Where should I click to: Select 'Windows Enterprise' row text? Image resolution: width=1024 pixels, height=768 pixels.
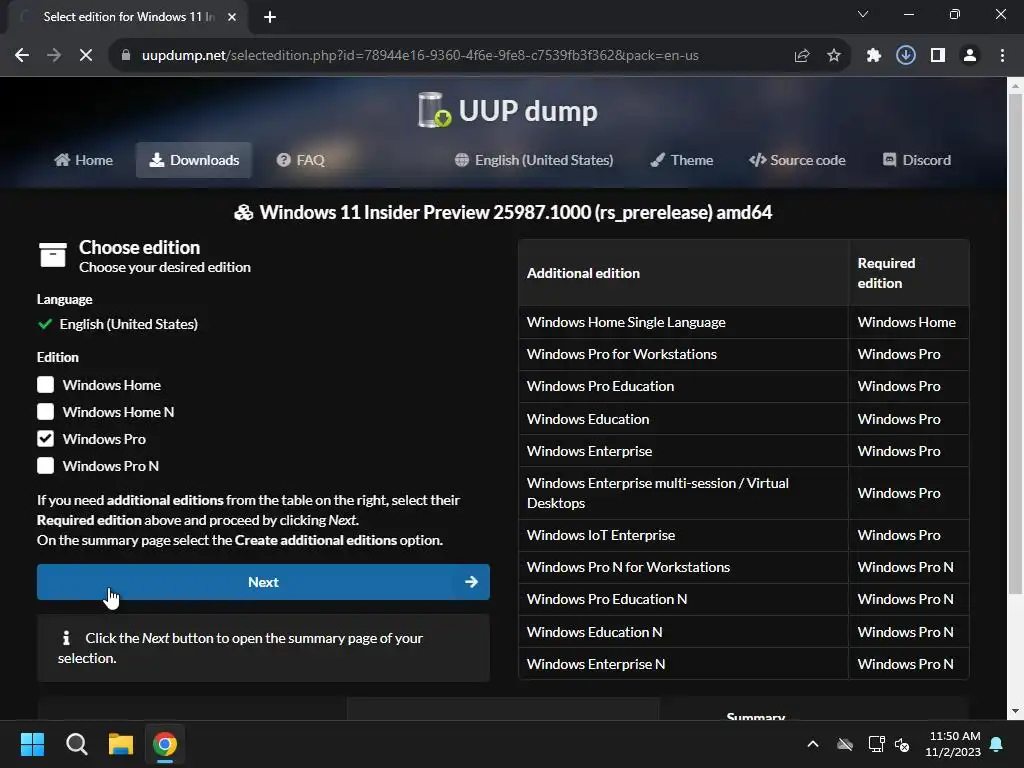[x=589, y=451]
